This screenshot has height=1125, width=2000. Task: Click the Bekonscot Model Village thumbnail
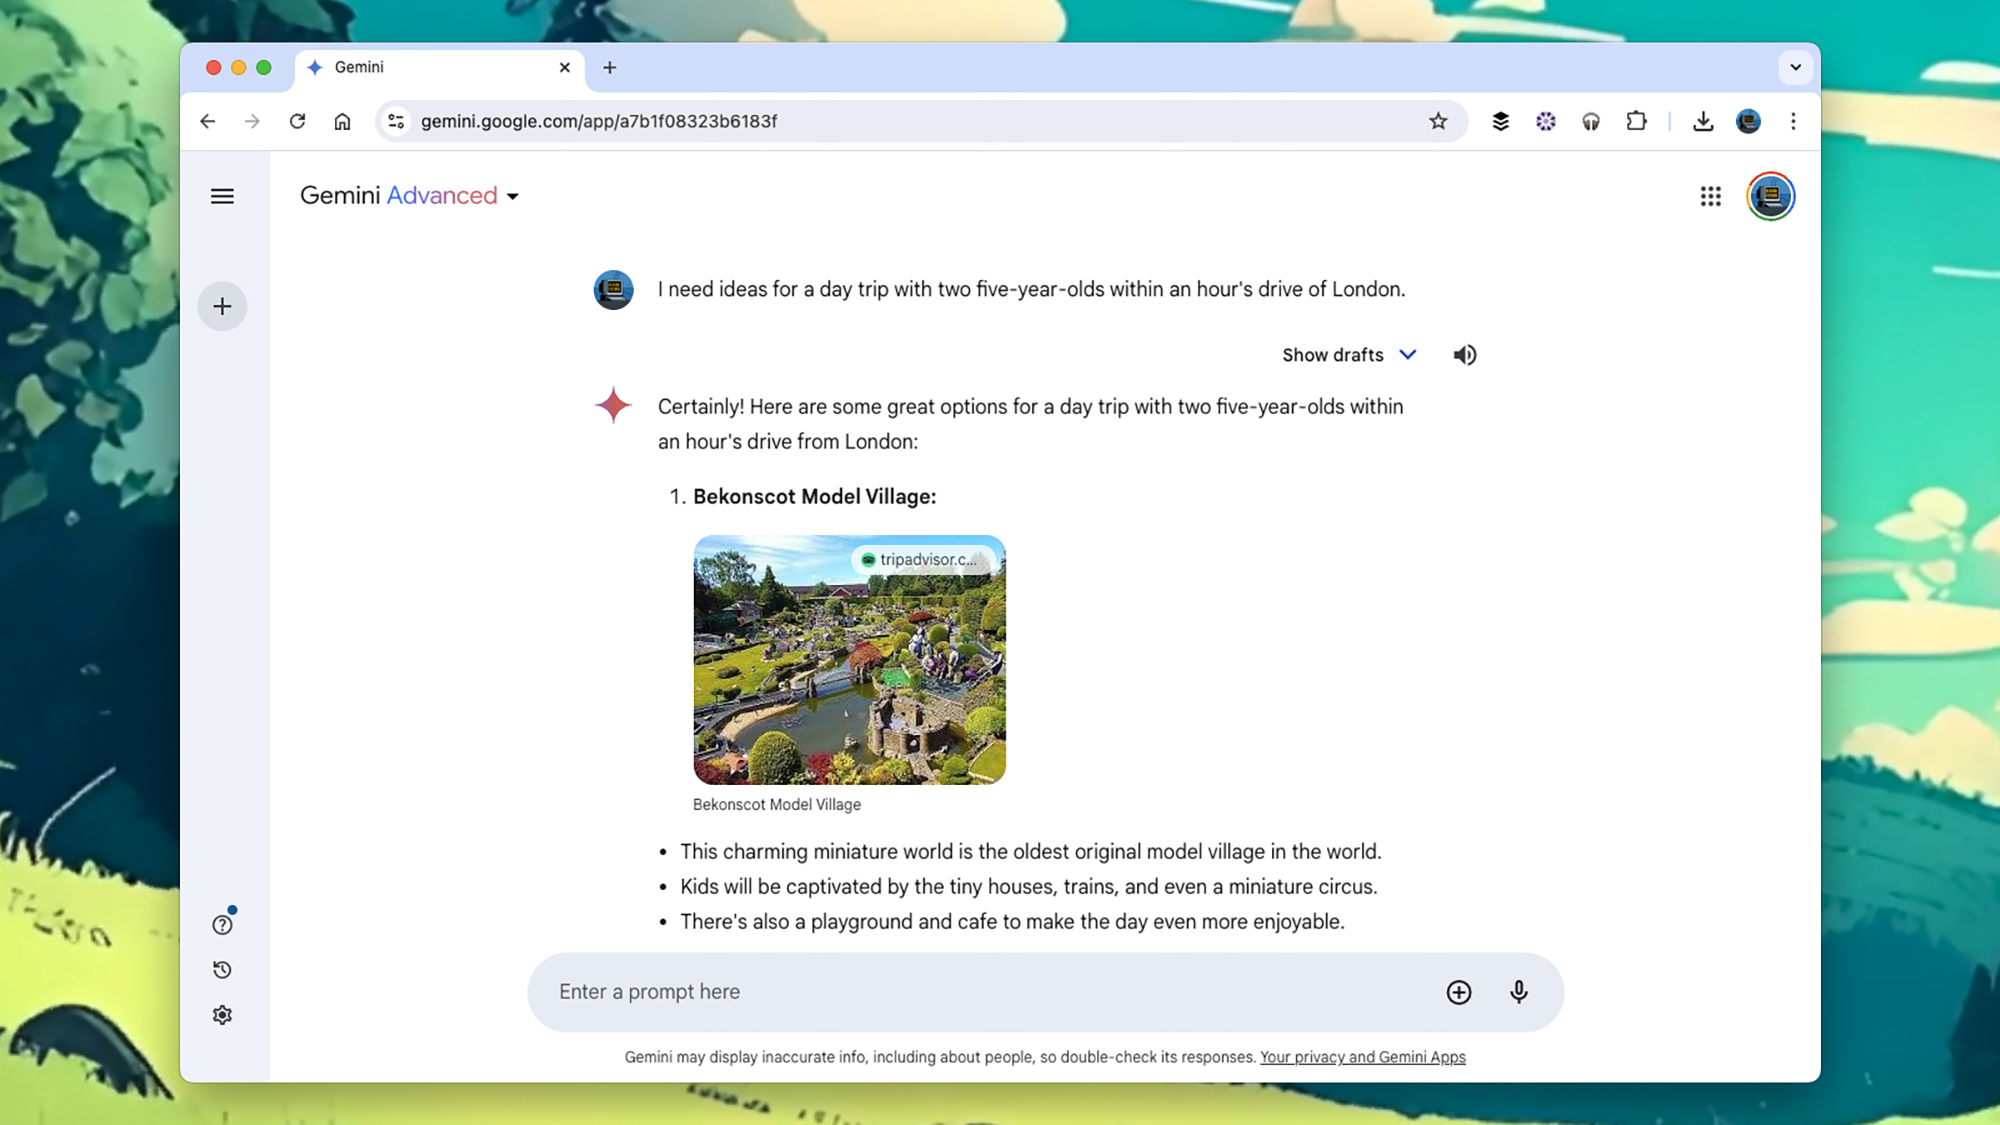[x=850, y=659]
